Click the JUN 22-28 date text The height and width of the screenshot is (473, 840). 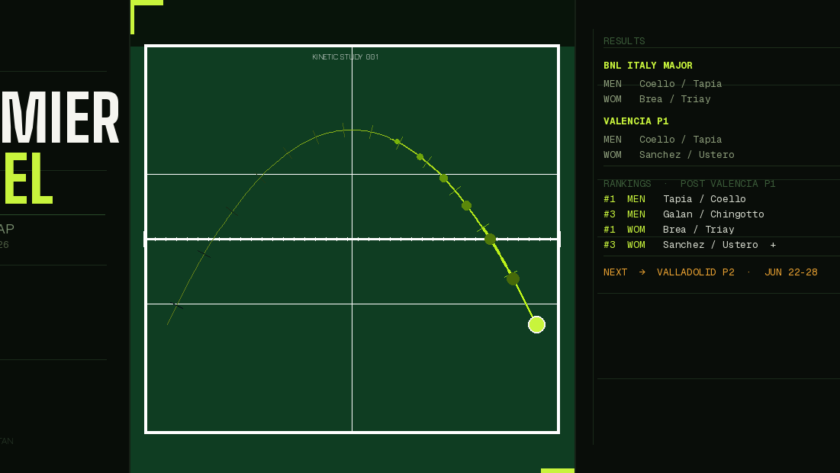click(x=791, y=272)
